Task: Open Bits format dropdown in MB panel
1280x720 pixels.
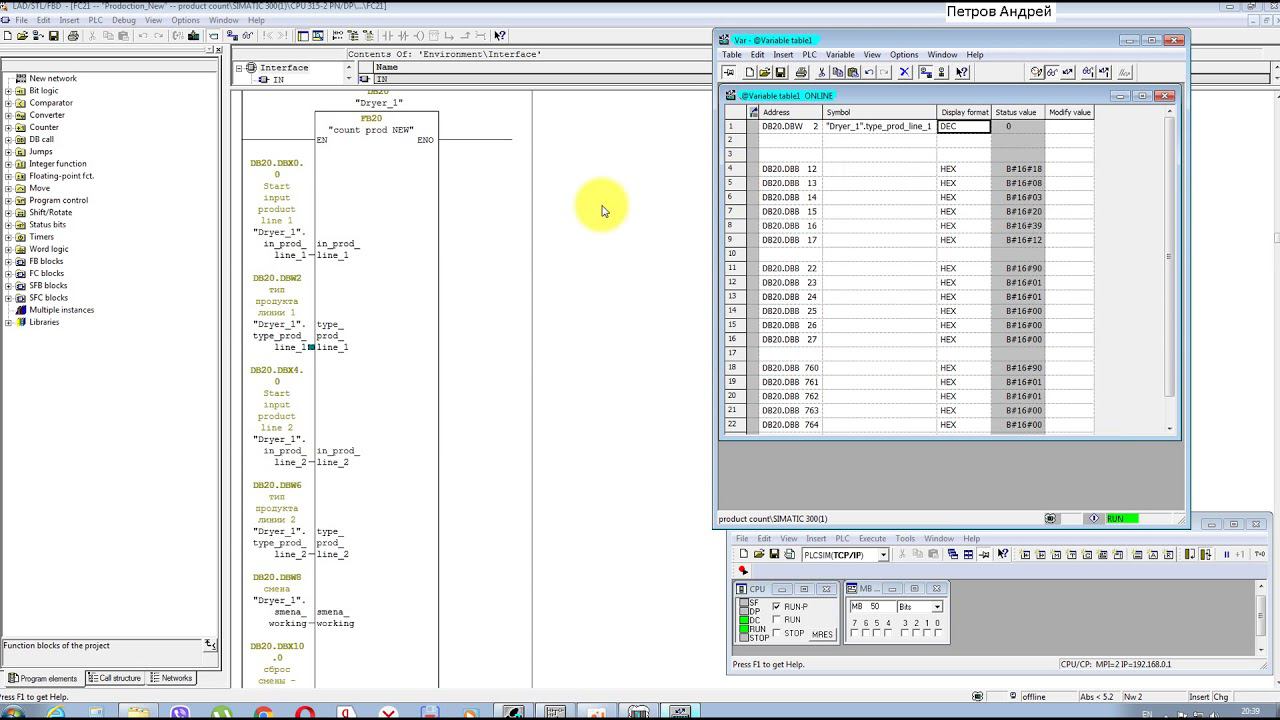Action: coord(937,607)
